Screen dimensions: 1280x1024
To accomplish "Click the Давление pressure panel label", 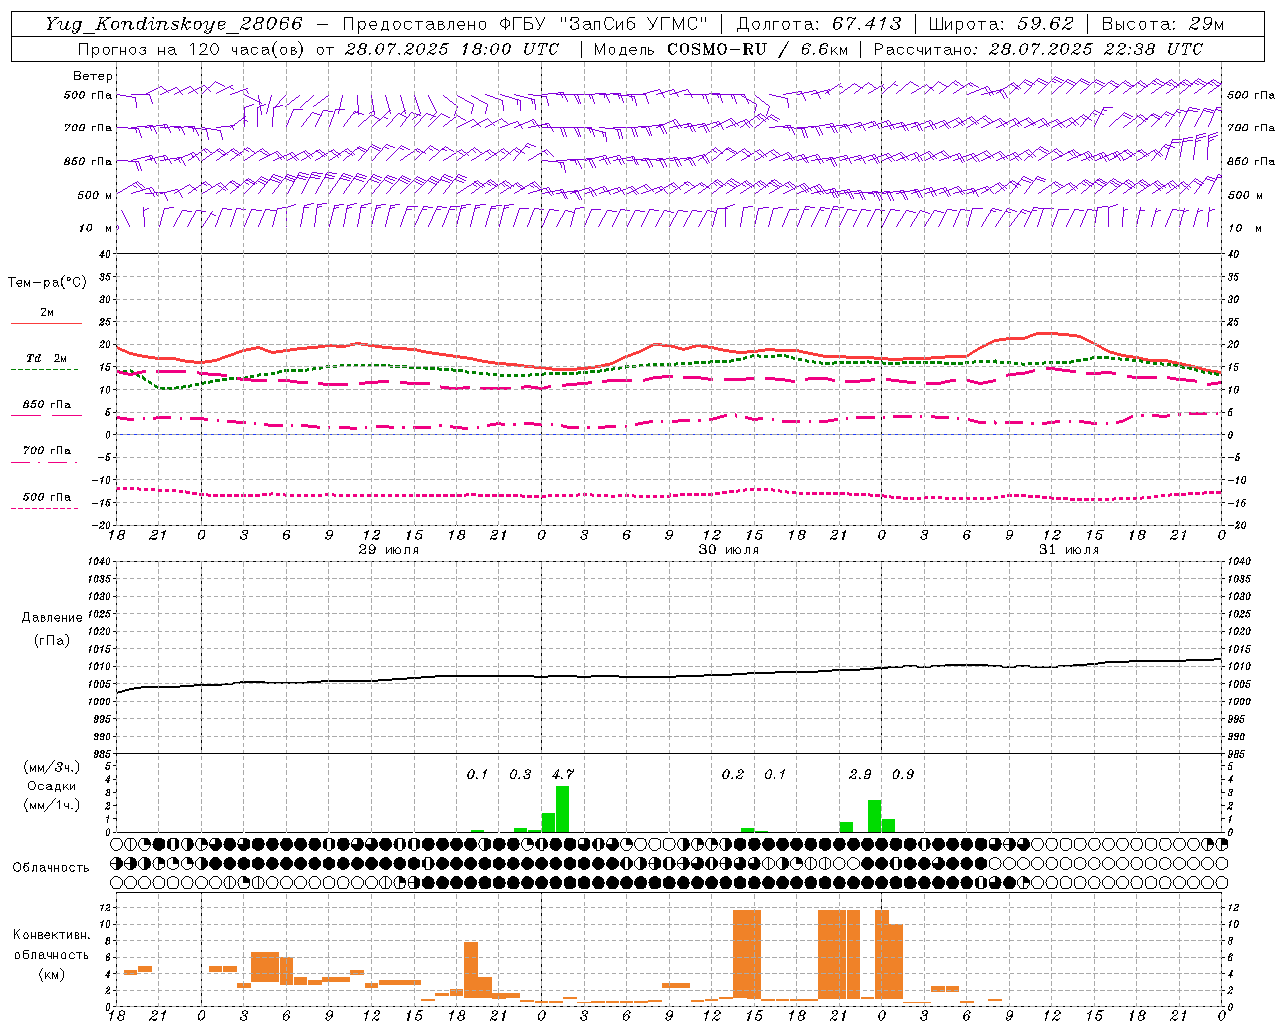I will click(x=51, y=617).
